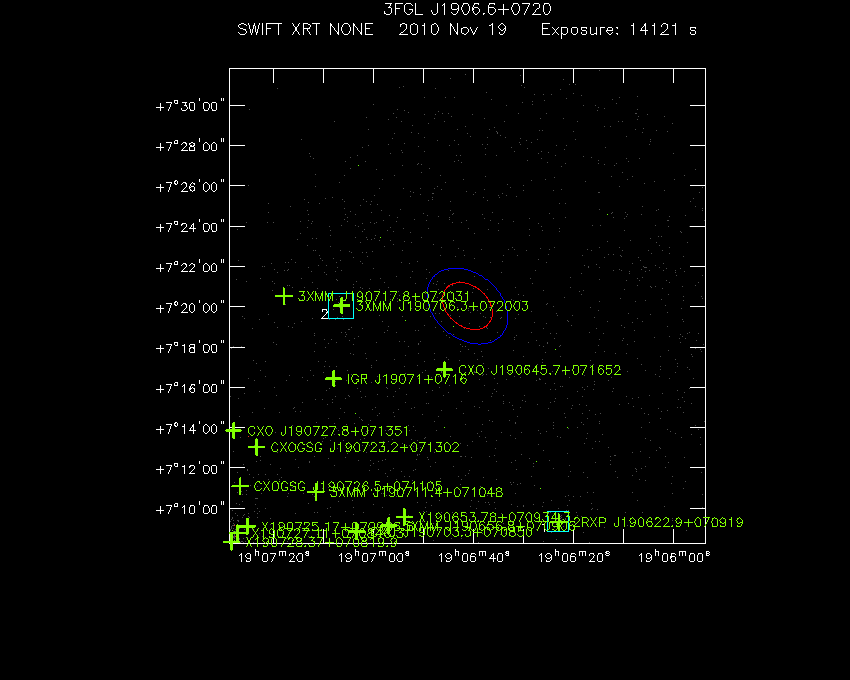Click the CXOGSG J190723.2+071302 label text
The image size is (850, 680).
365,447
